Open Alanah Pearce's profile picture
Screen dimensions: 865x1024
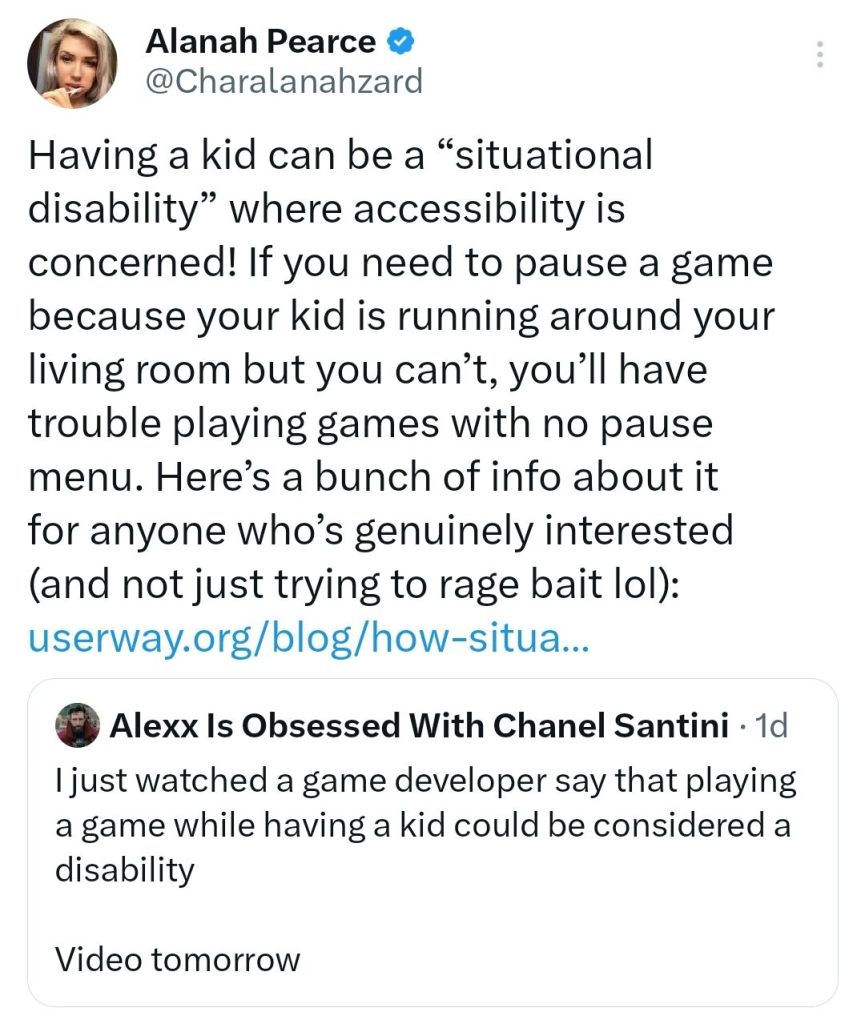71,62
